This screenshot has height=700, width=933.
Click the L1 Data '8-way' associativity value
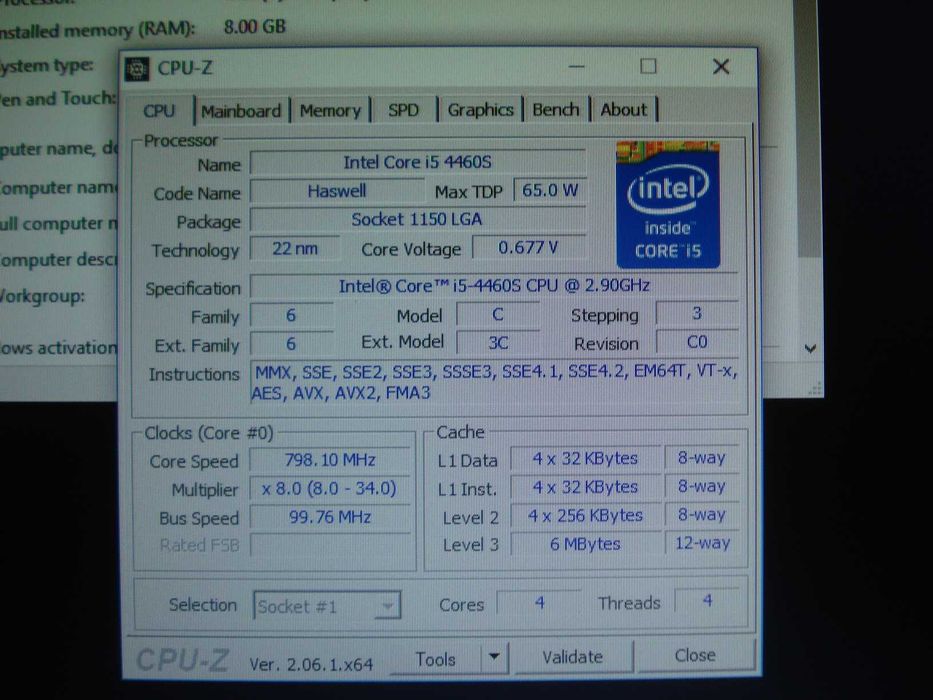[x=702, y=457]
